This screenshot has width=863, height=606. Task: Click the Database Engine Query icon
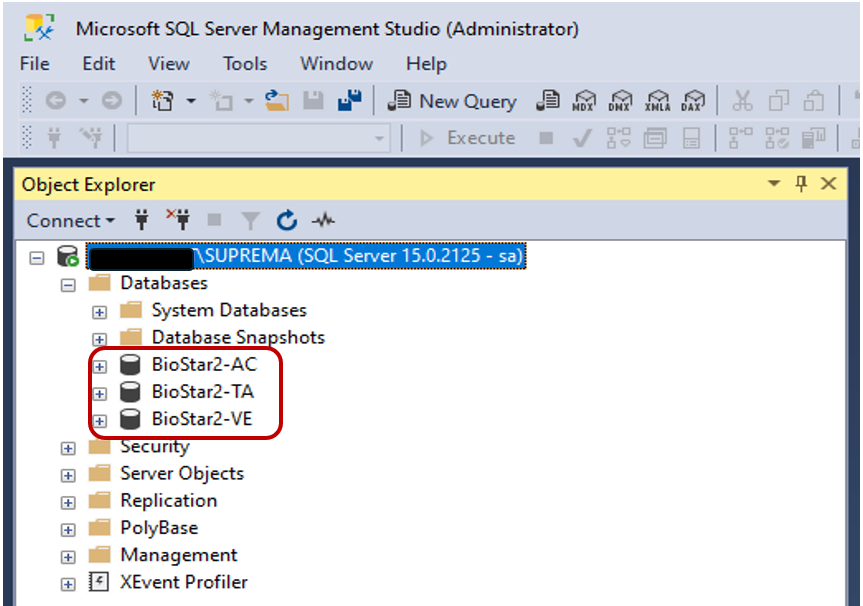(548, 101)
